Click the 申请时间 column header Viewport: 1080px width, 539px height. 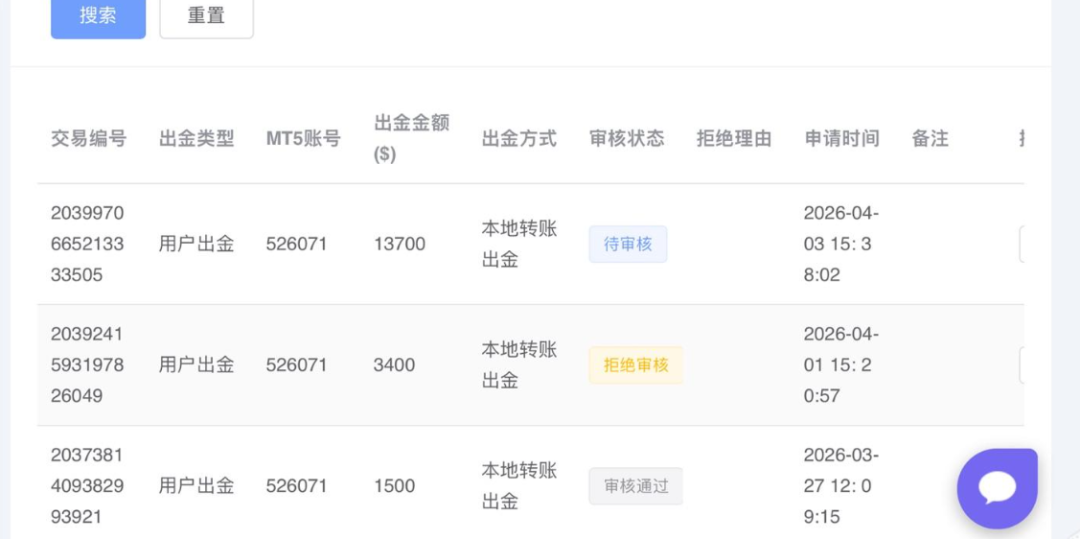[x=842, y=138]
